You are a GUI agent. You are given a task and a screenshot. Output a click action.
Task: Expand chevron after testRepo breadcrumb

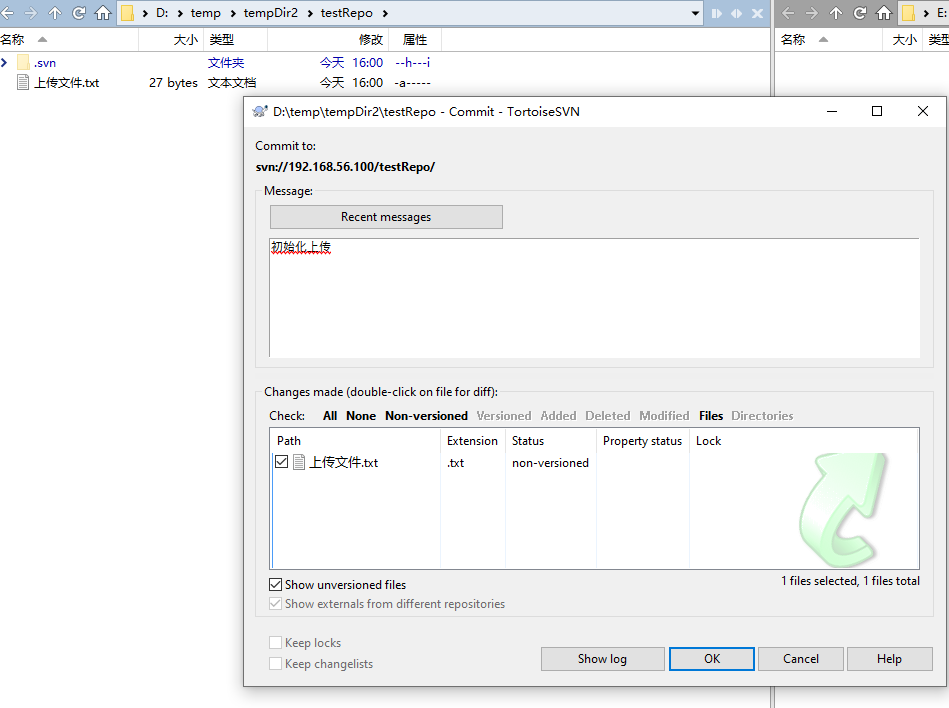pyautogui.click(x=385, y=13)
